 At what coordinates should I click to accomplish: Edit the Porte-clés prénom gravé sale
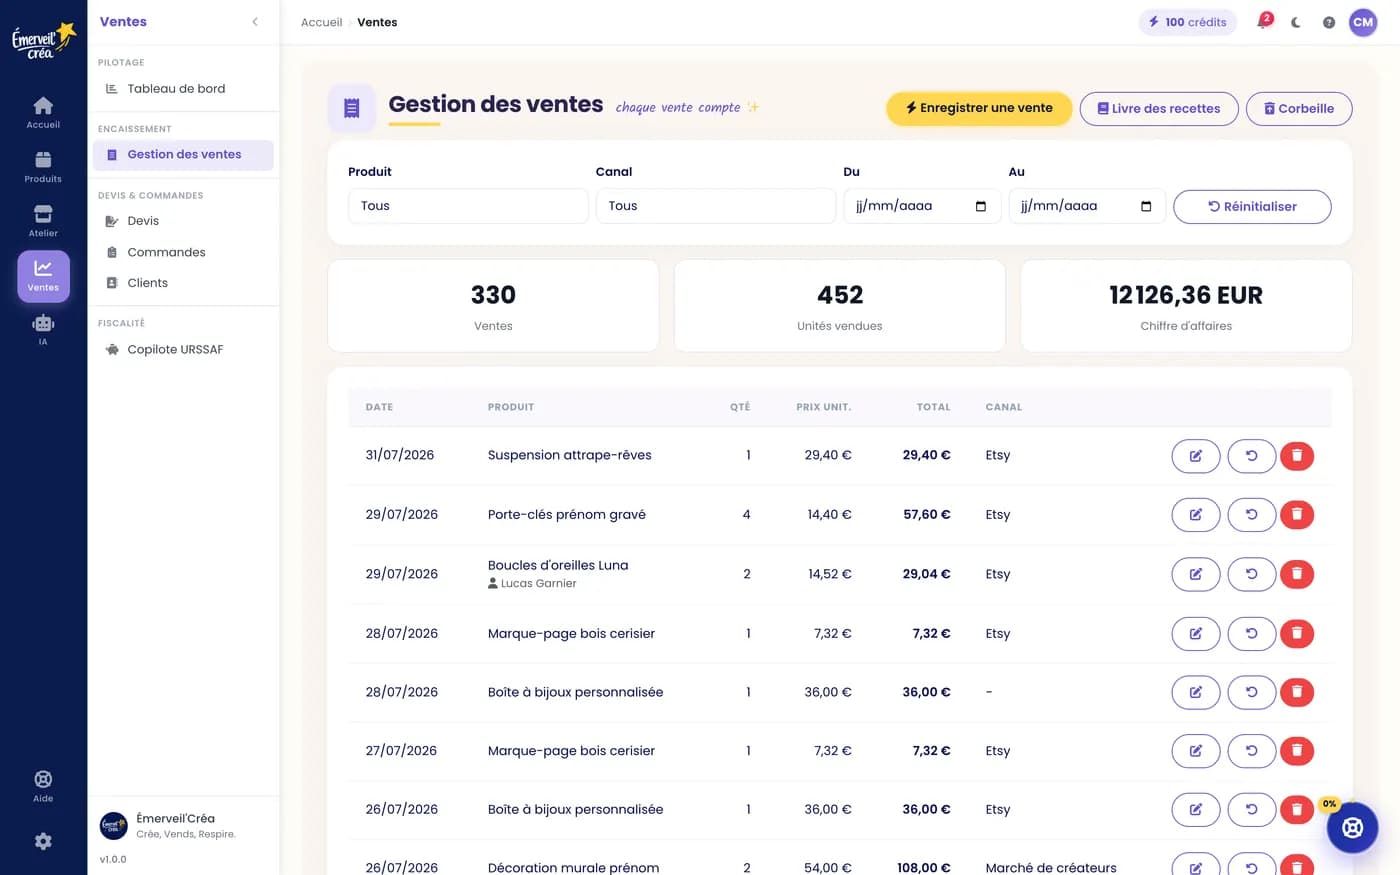pyautogui.click(x=1196, y=515)
